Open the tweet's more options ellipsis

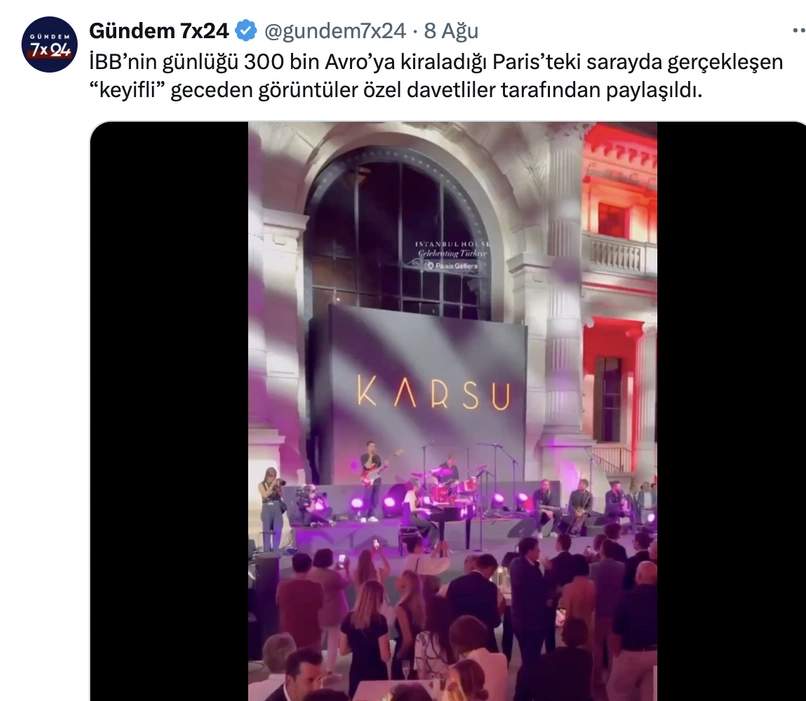799,31
